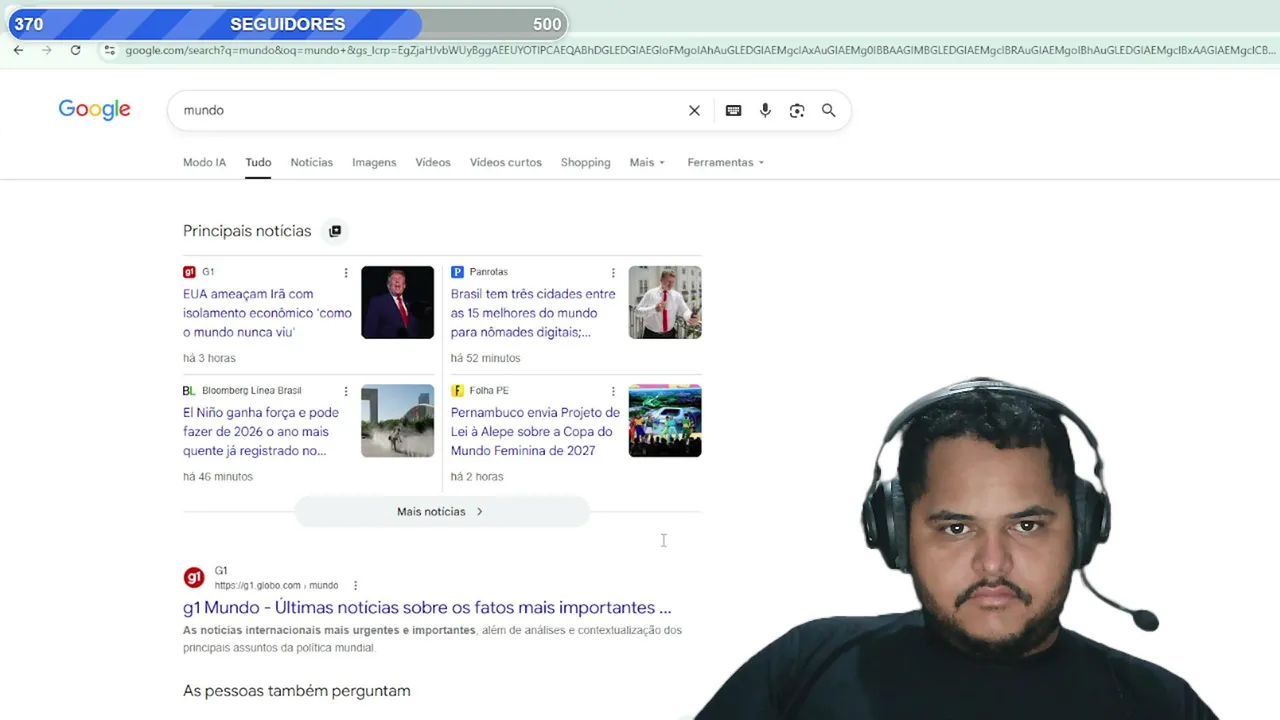This screenshot has width=1280, height=720.
Task: Expand the Ferramentas dropdown
Action: coord(725,162)
